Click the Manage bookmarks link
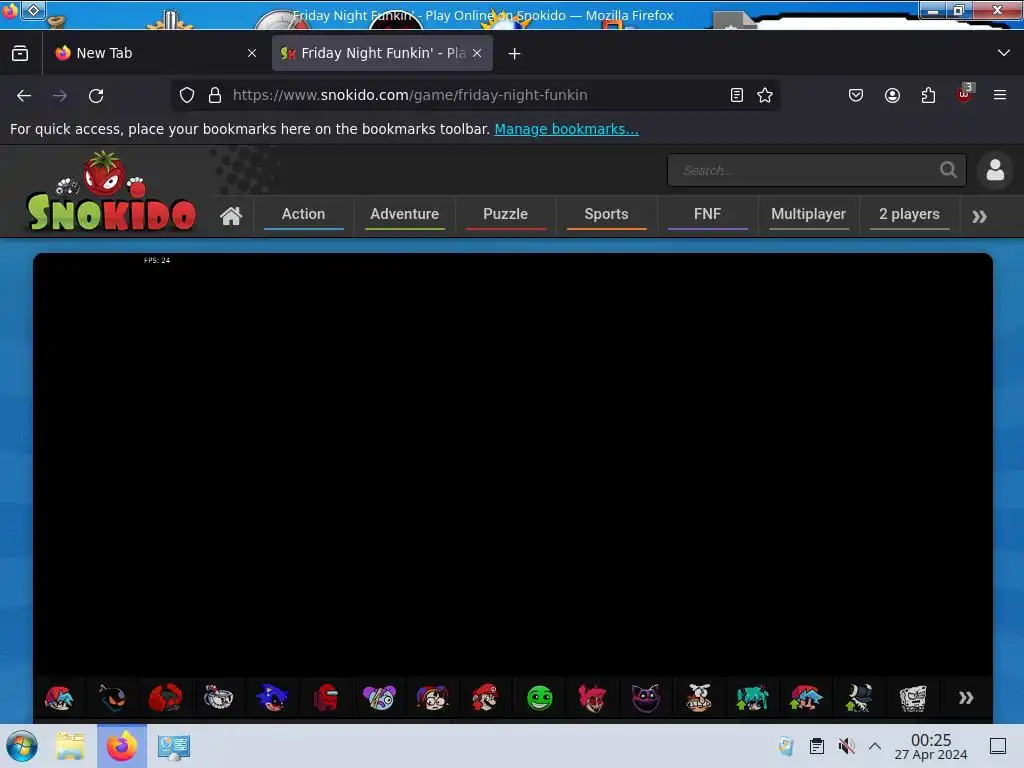Viewport: 1024px width, 768px height. pos(566,129)
